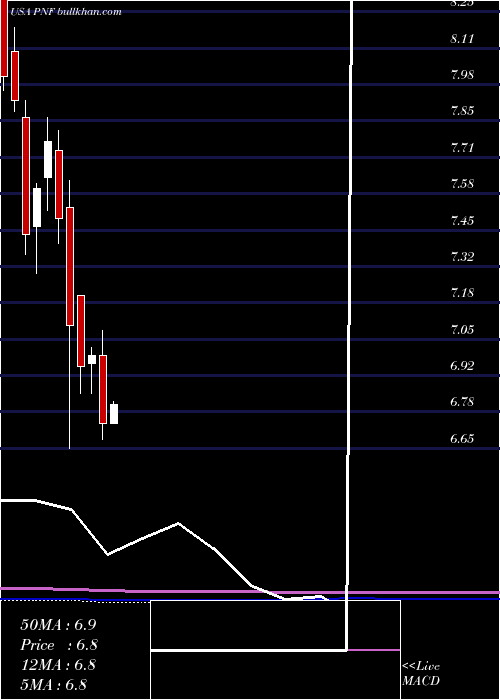Click the 'Price : 6.8' value
This screenshot has width=500, height=700.
(x=59, y=645)
